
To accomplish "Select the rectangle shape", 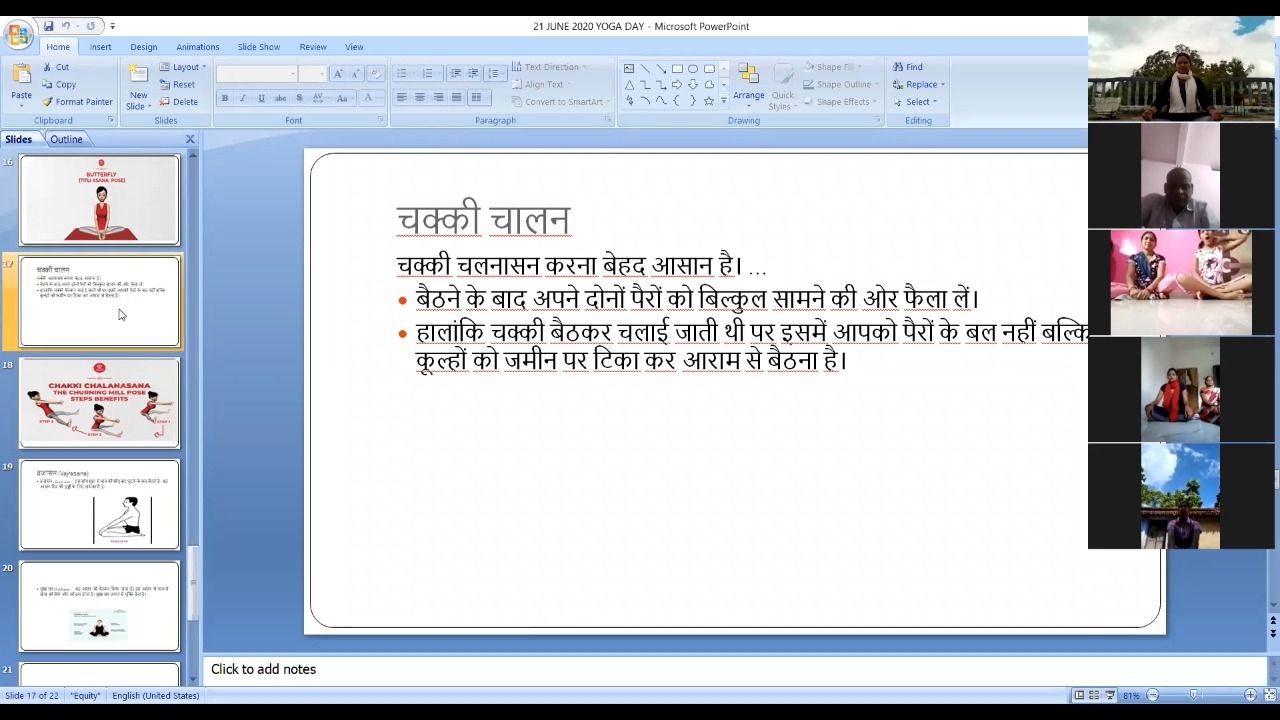I will click(x=677, y=69).
